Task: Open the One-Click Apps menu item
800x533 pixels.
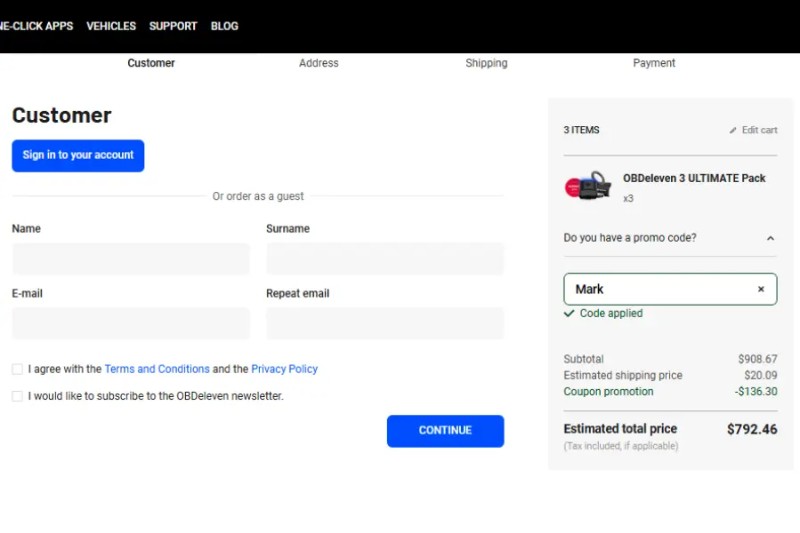Action: (36, 26)
